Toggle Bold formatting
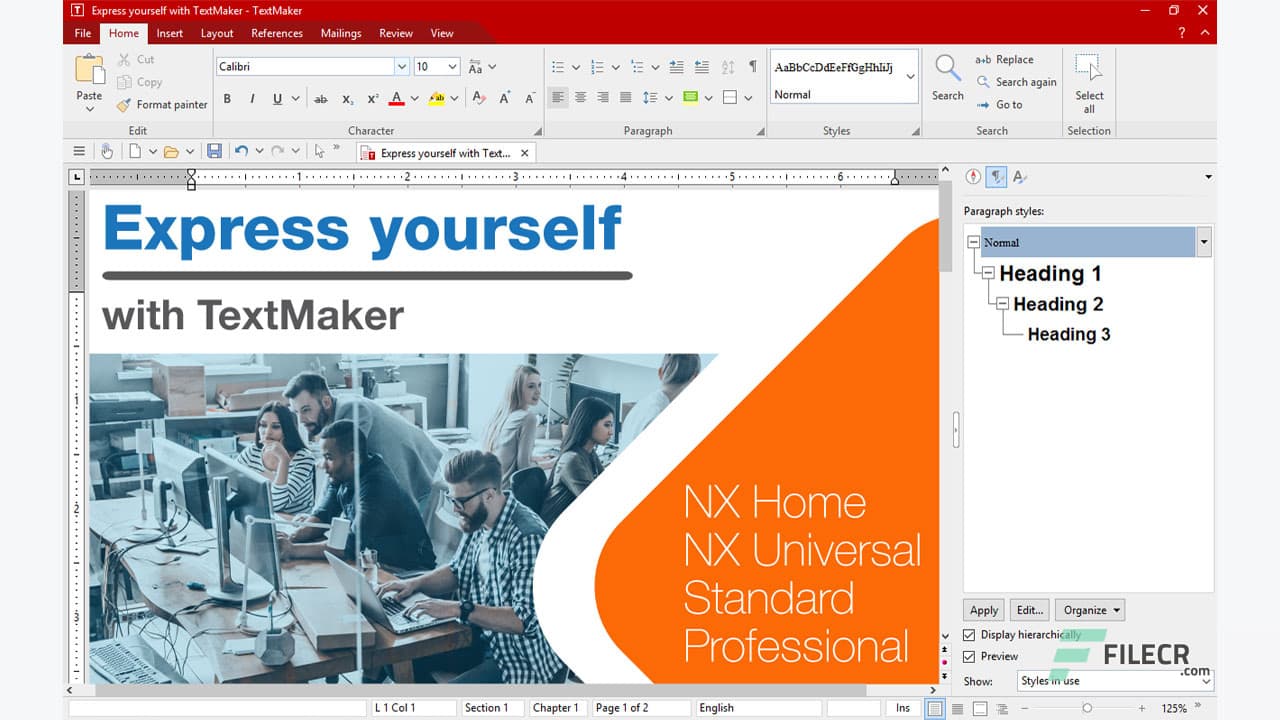The width and height of the screenshot is (1280, 720). (x=226, y=98)
